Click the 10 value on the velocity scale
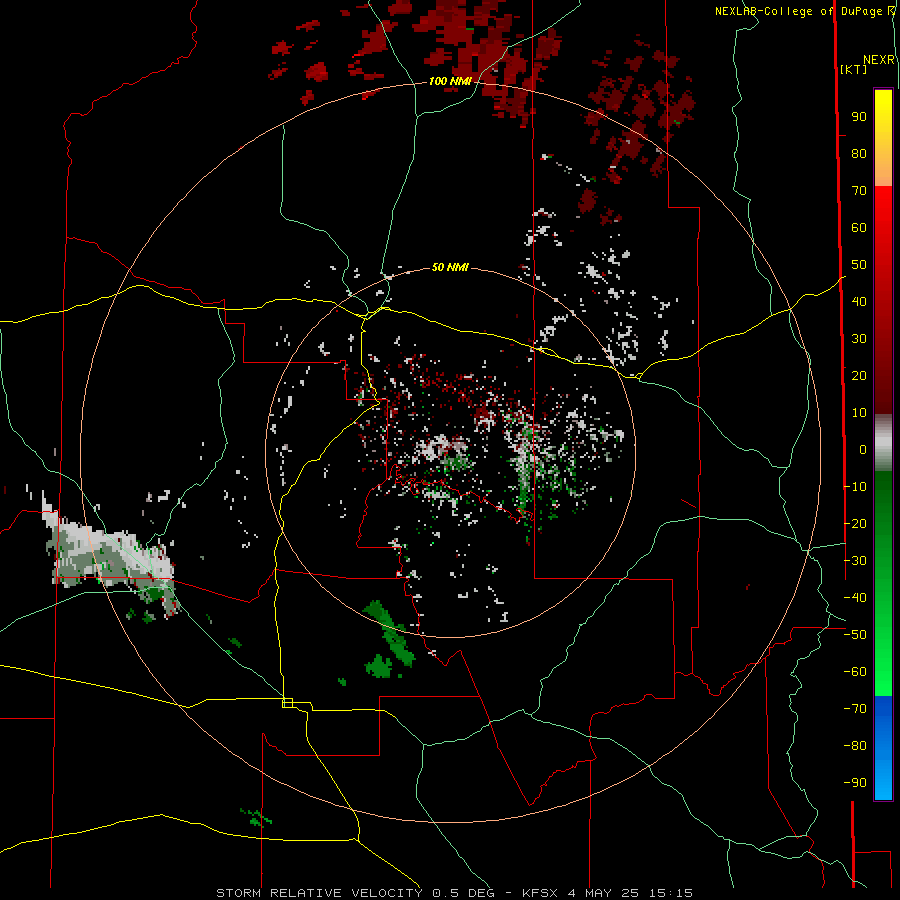This screenshot has height=900, width=900. [859, 413]
